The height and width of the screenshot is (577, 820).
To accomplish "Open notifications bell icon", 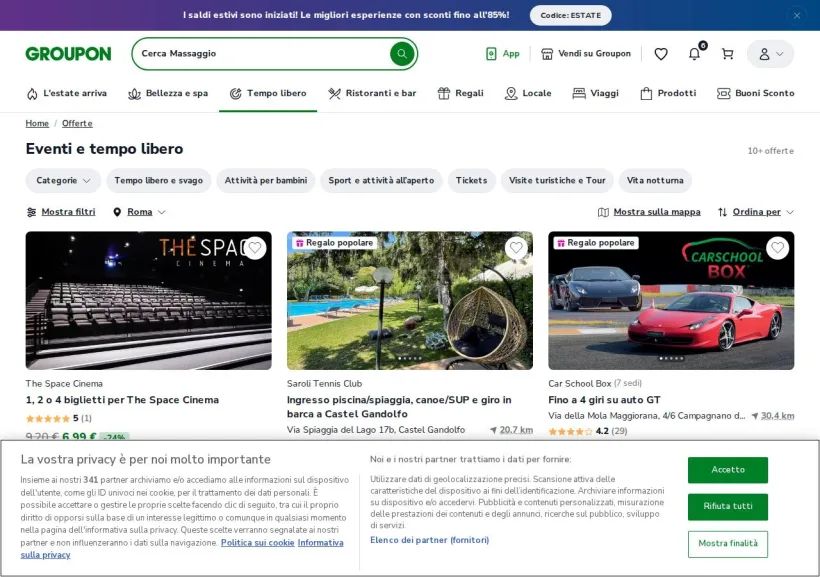I will coord(694,54).
